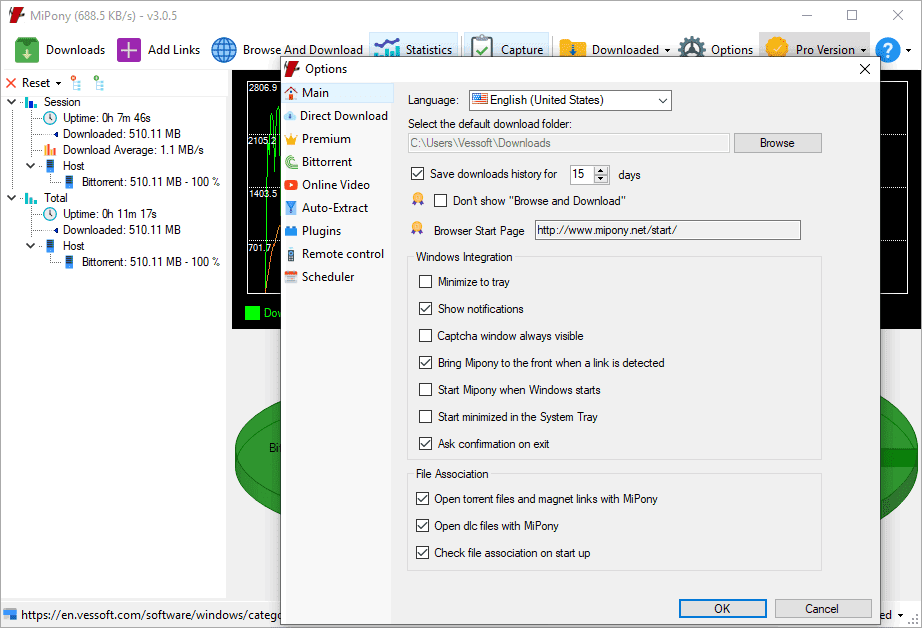The image size is (922, 628).
Task: Click the Download Average bar chart icon
Action: tap(51, 150)
